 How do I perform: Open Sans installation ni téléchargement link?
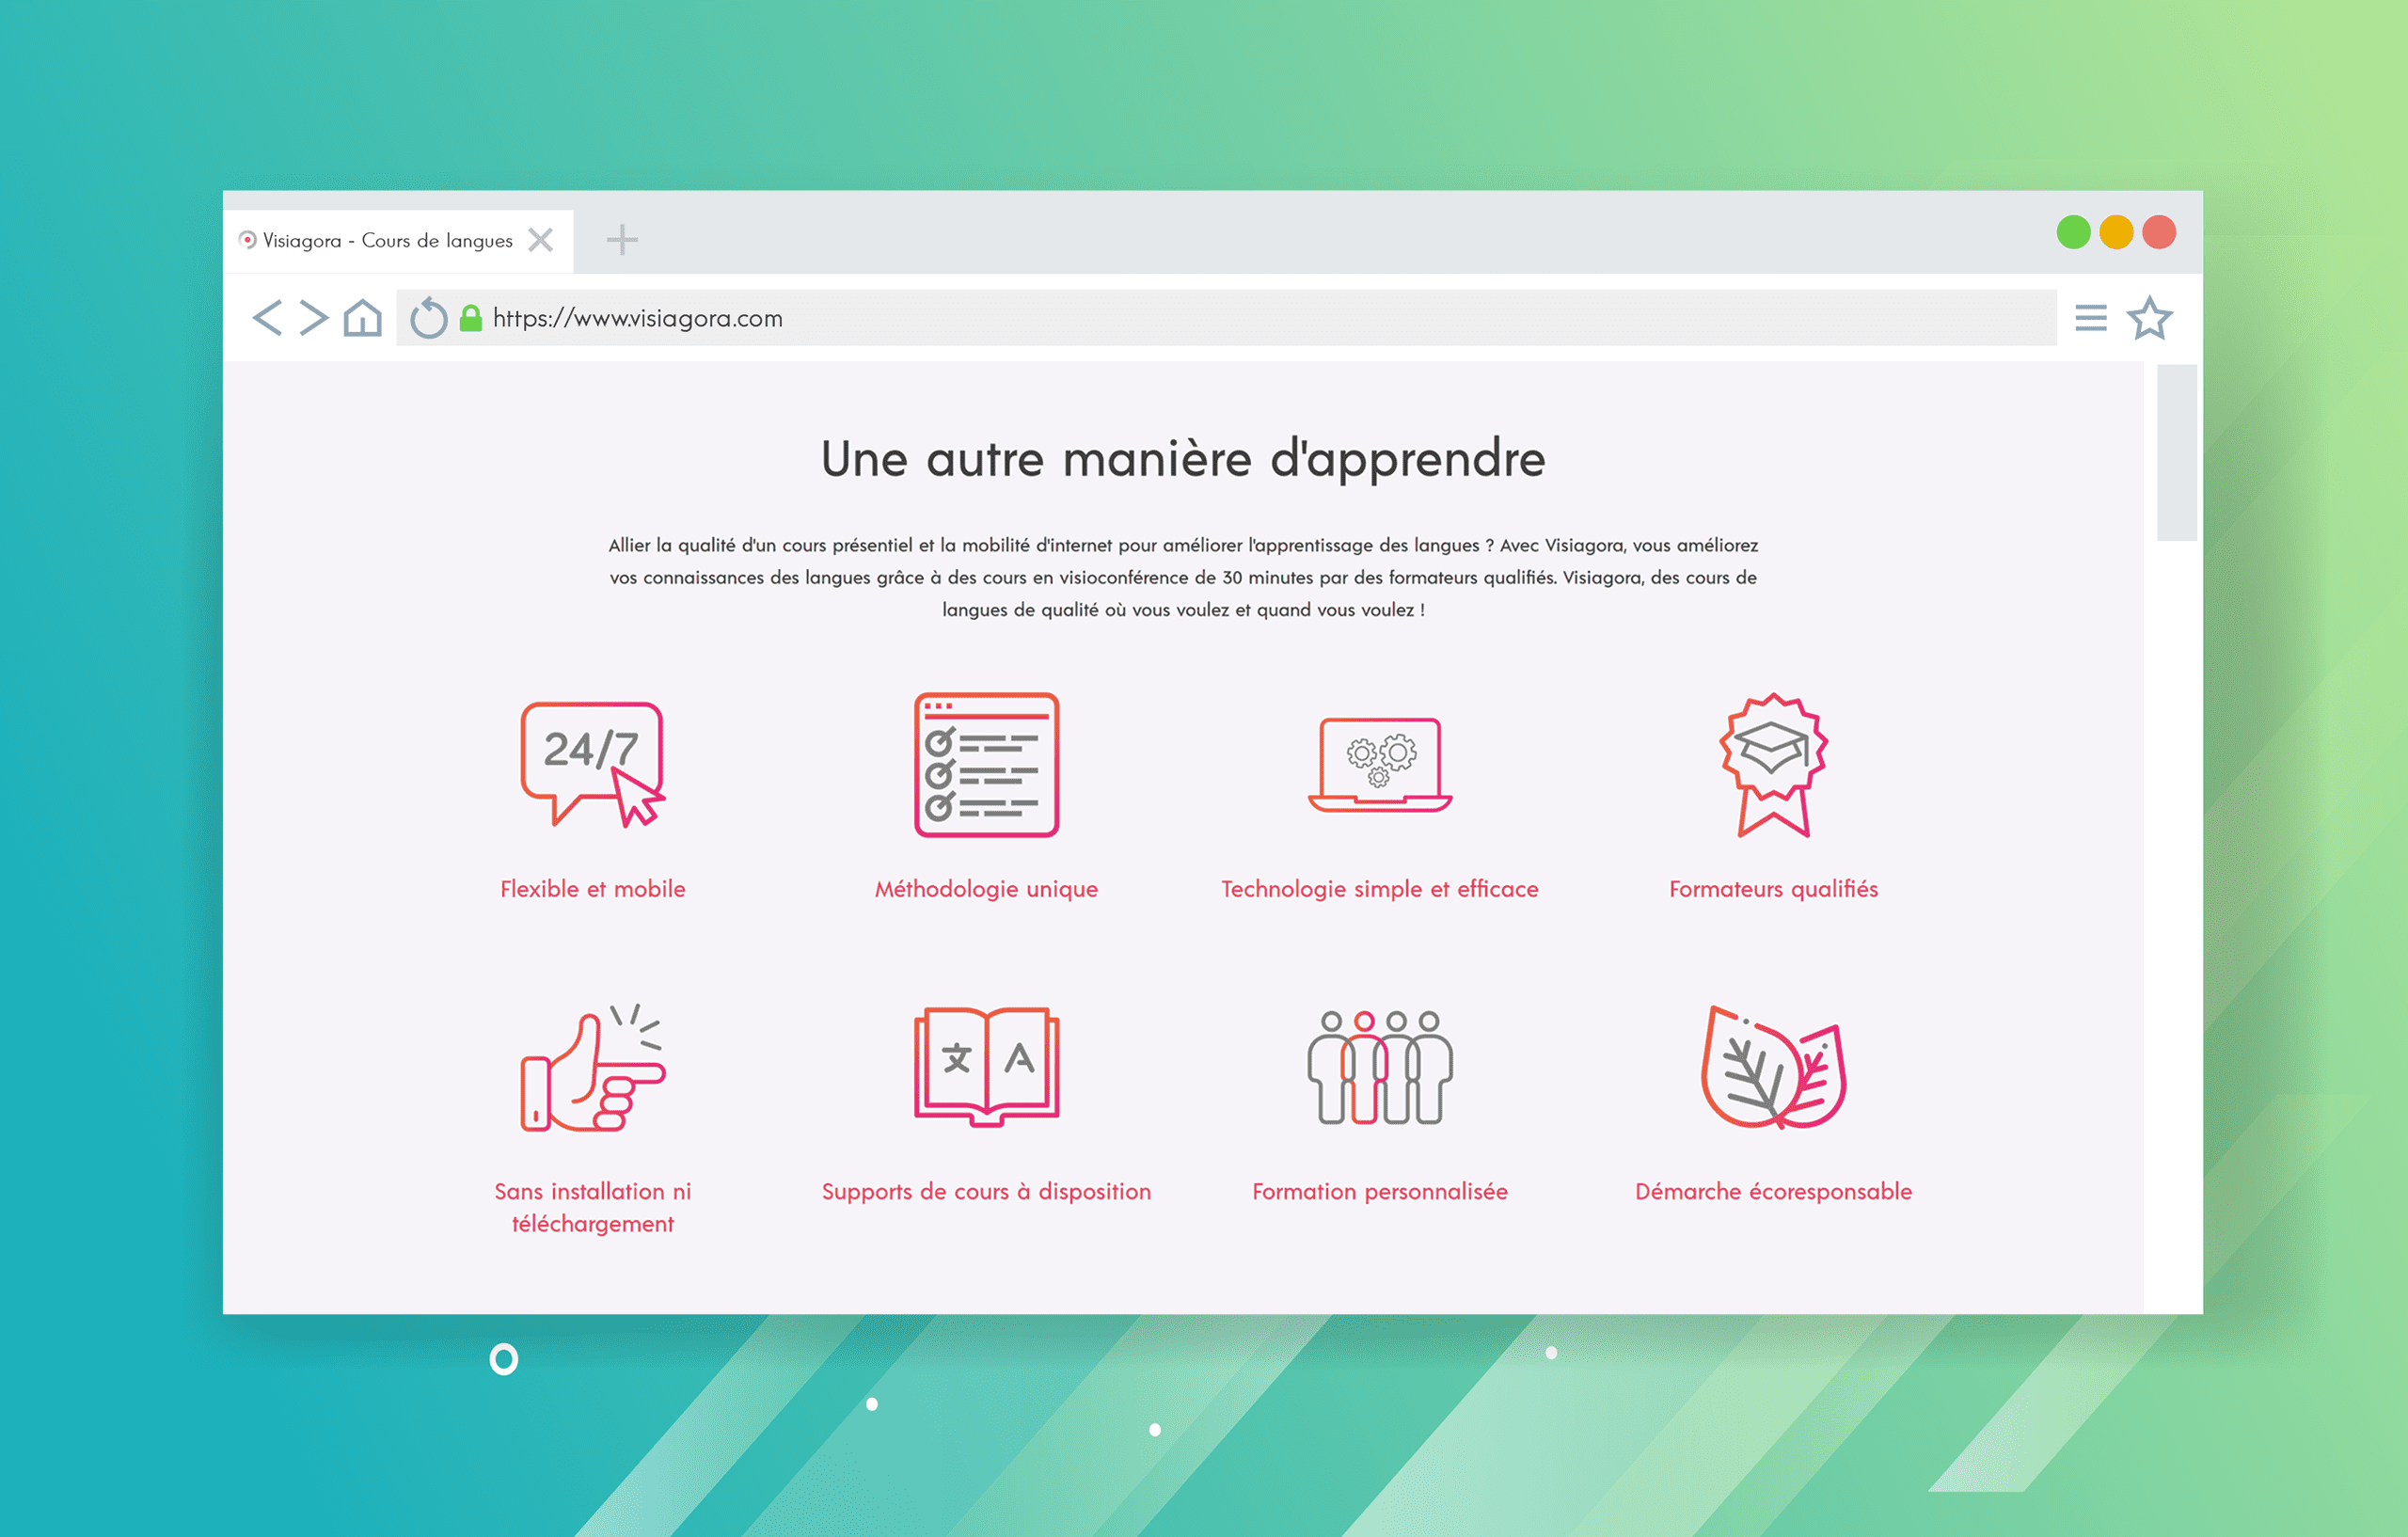click(x=593, y=1207)
